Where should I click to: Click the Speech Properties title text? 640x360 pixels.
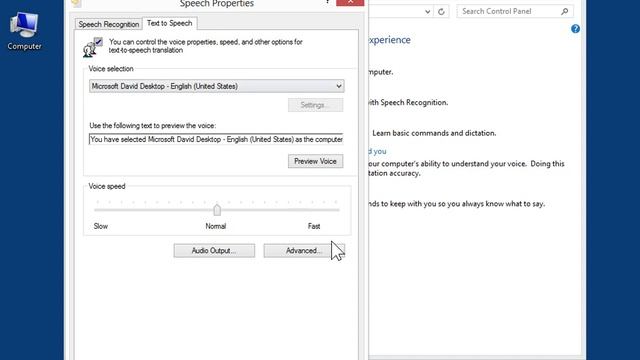[x=217, y=4]
